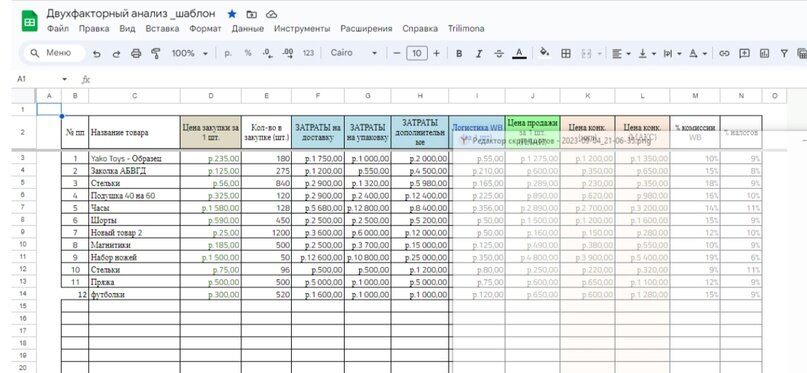Decrease decimal places
This screenshot has width=807, height=373.
tap(268, 54)
